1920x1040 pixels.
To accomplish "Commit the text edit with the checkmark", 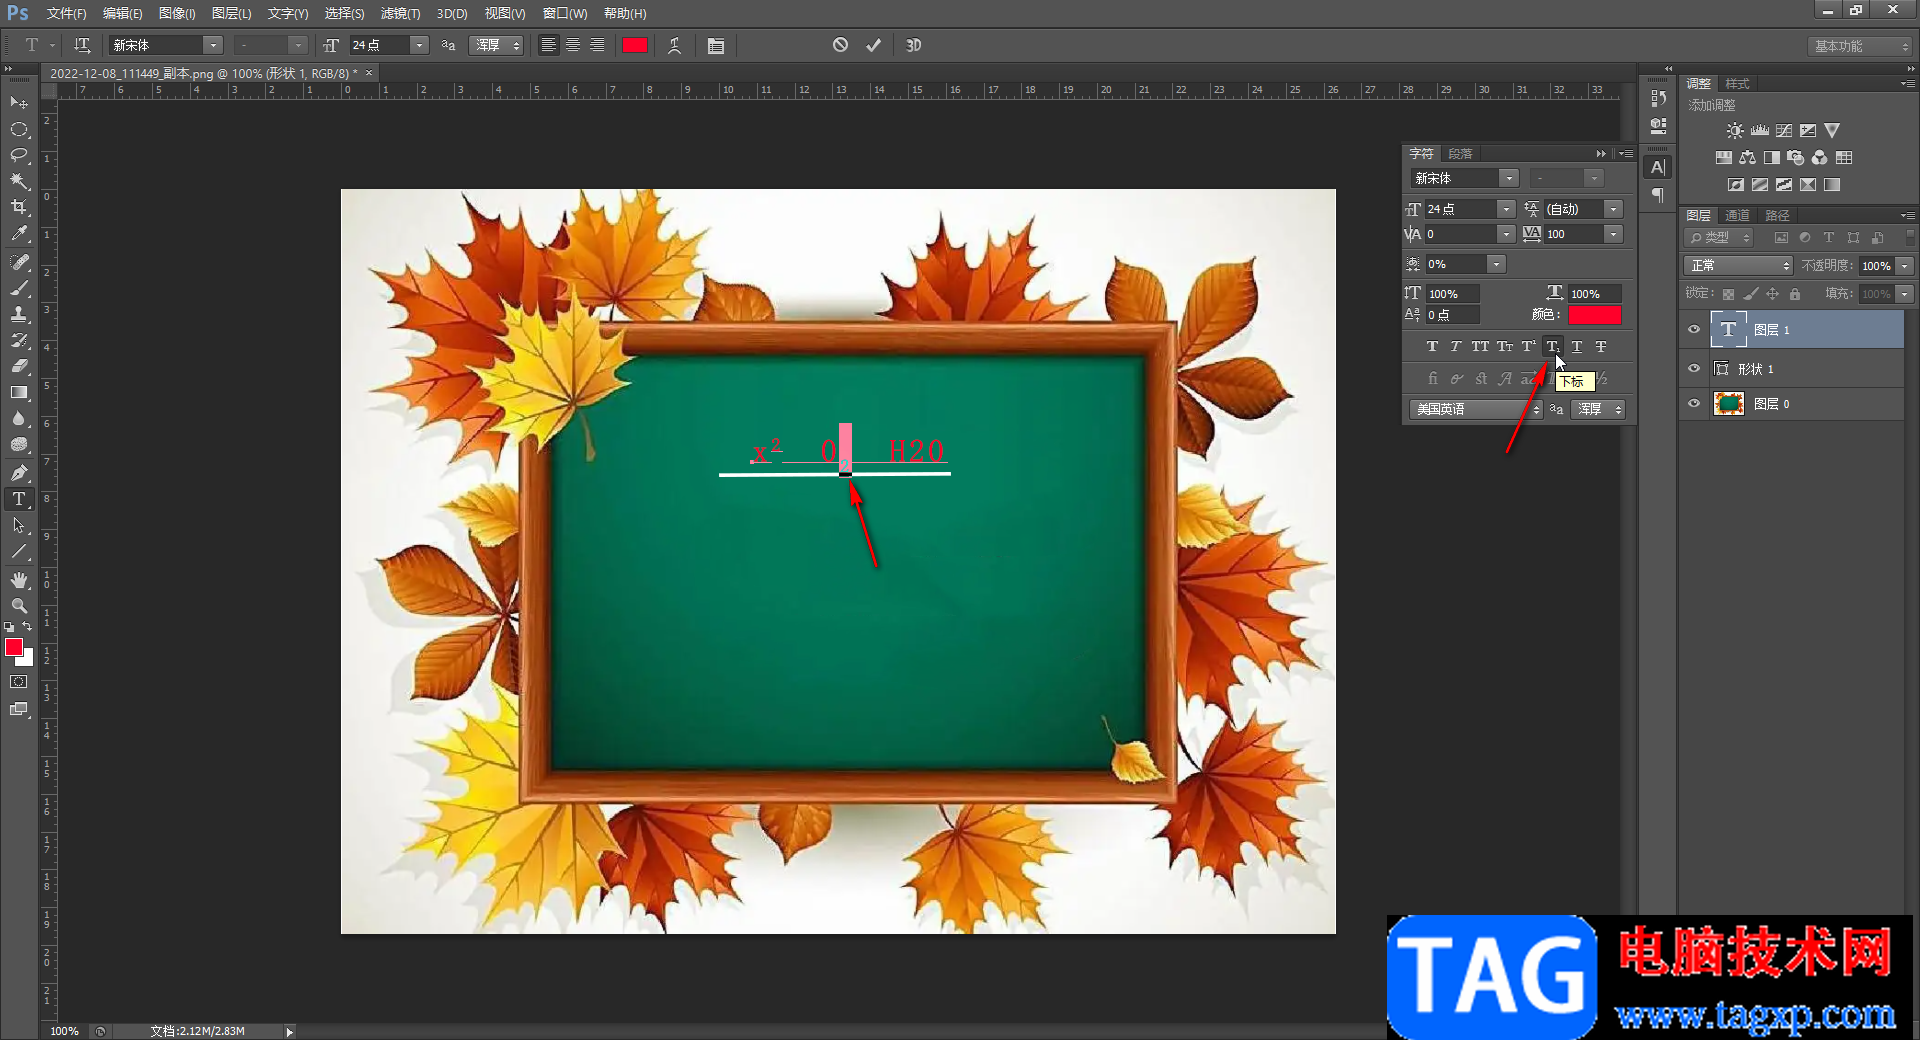I will pyautogui.click(x=873, y=45).
